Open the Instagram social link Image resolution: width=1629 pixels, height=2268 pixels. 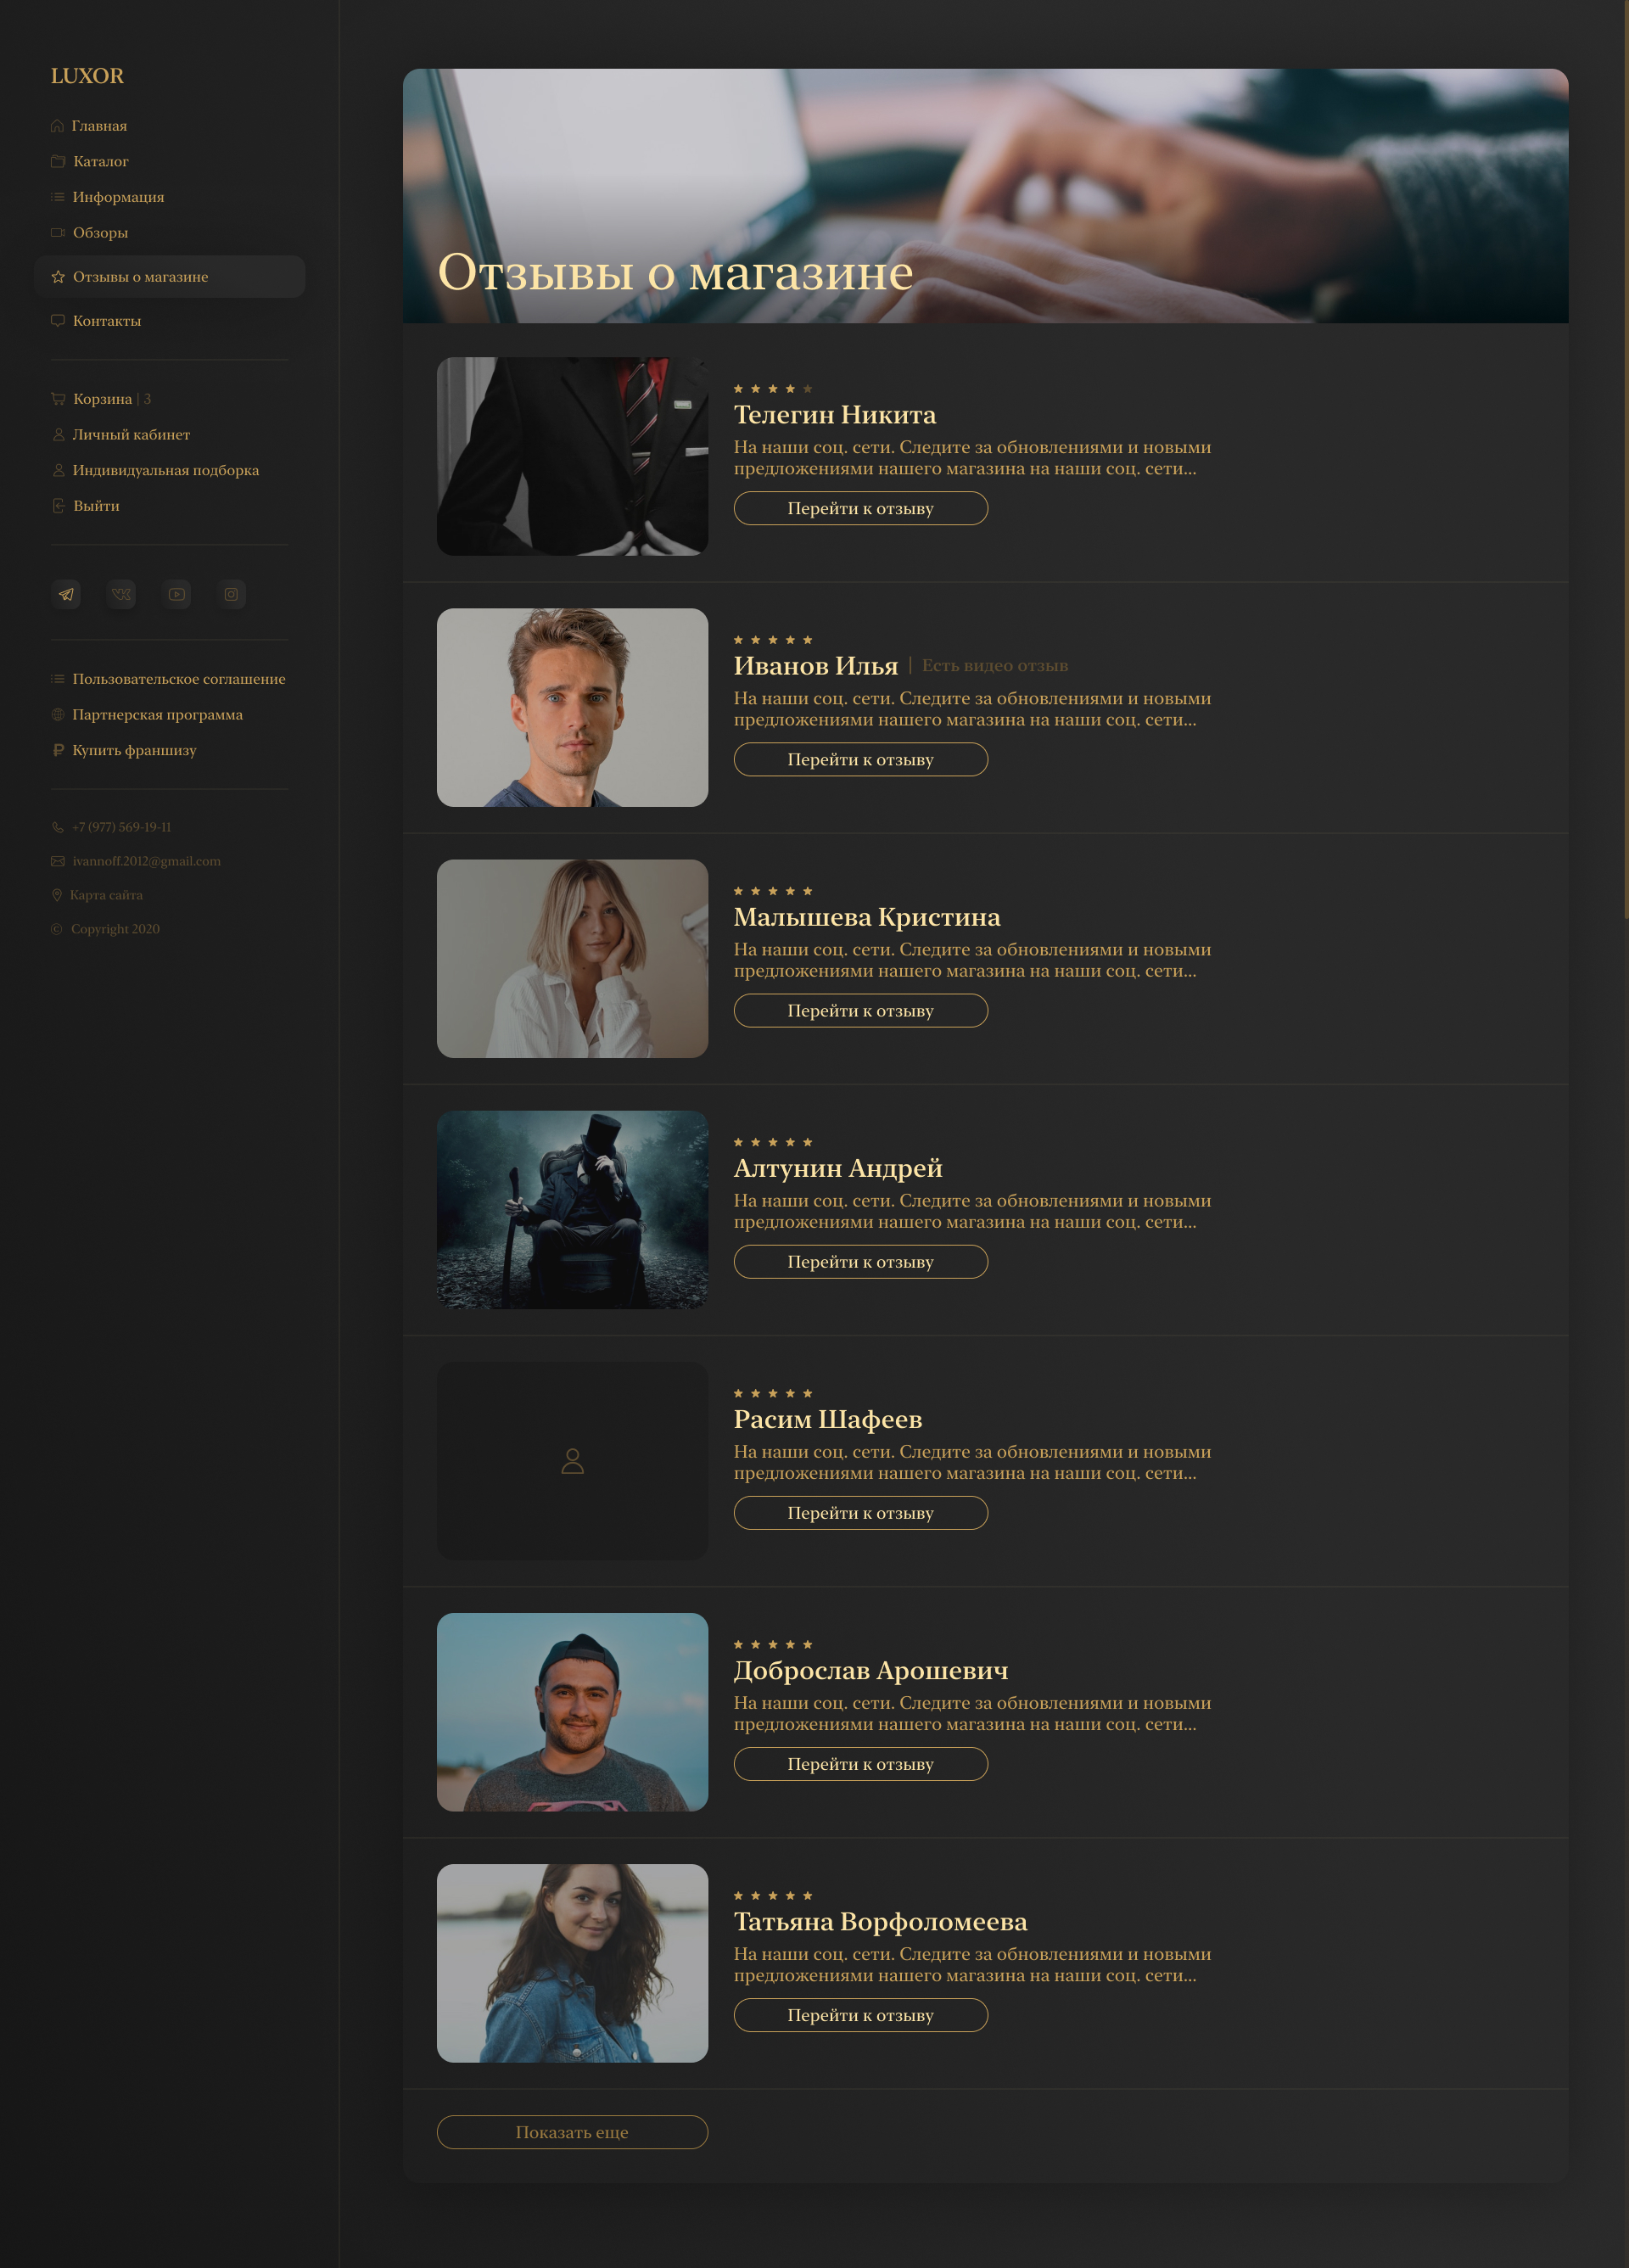coord(231,594)
